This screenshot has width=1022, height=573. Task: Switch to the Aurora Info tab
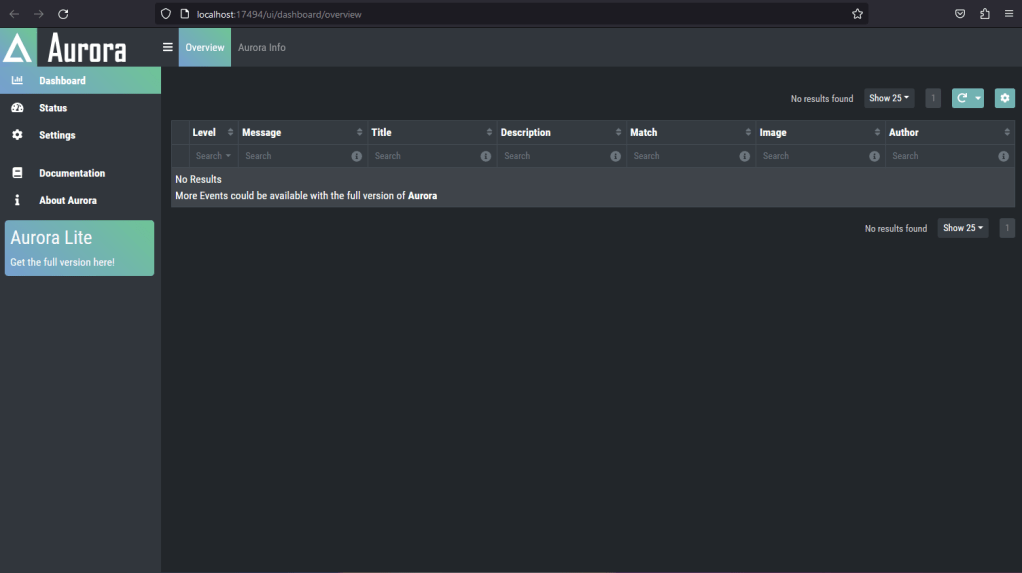(262, 47)
